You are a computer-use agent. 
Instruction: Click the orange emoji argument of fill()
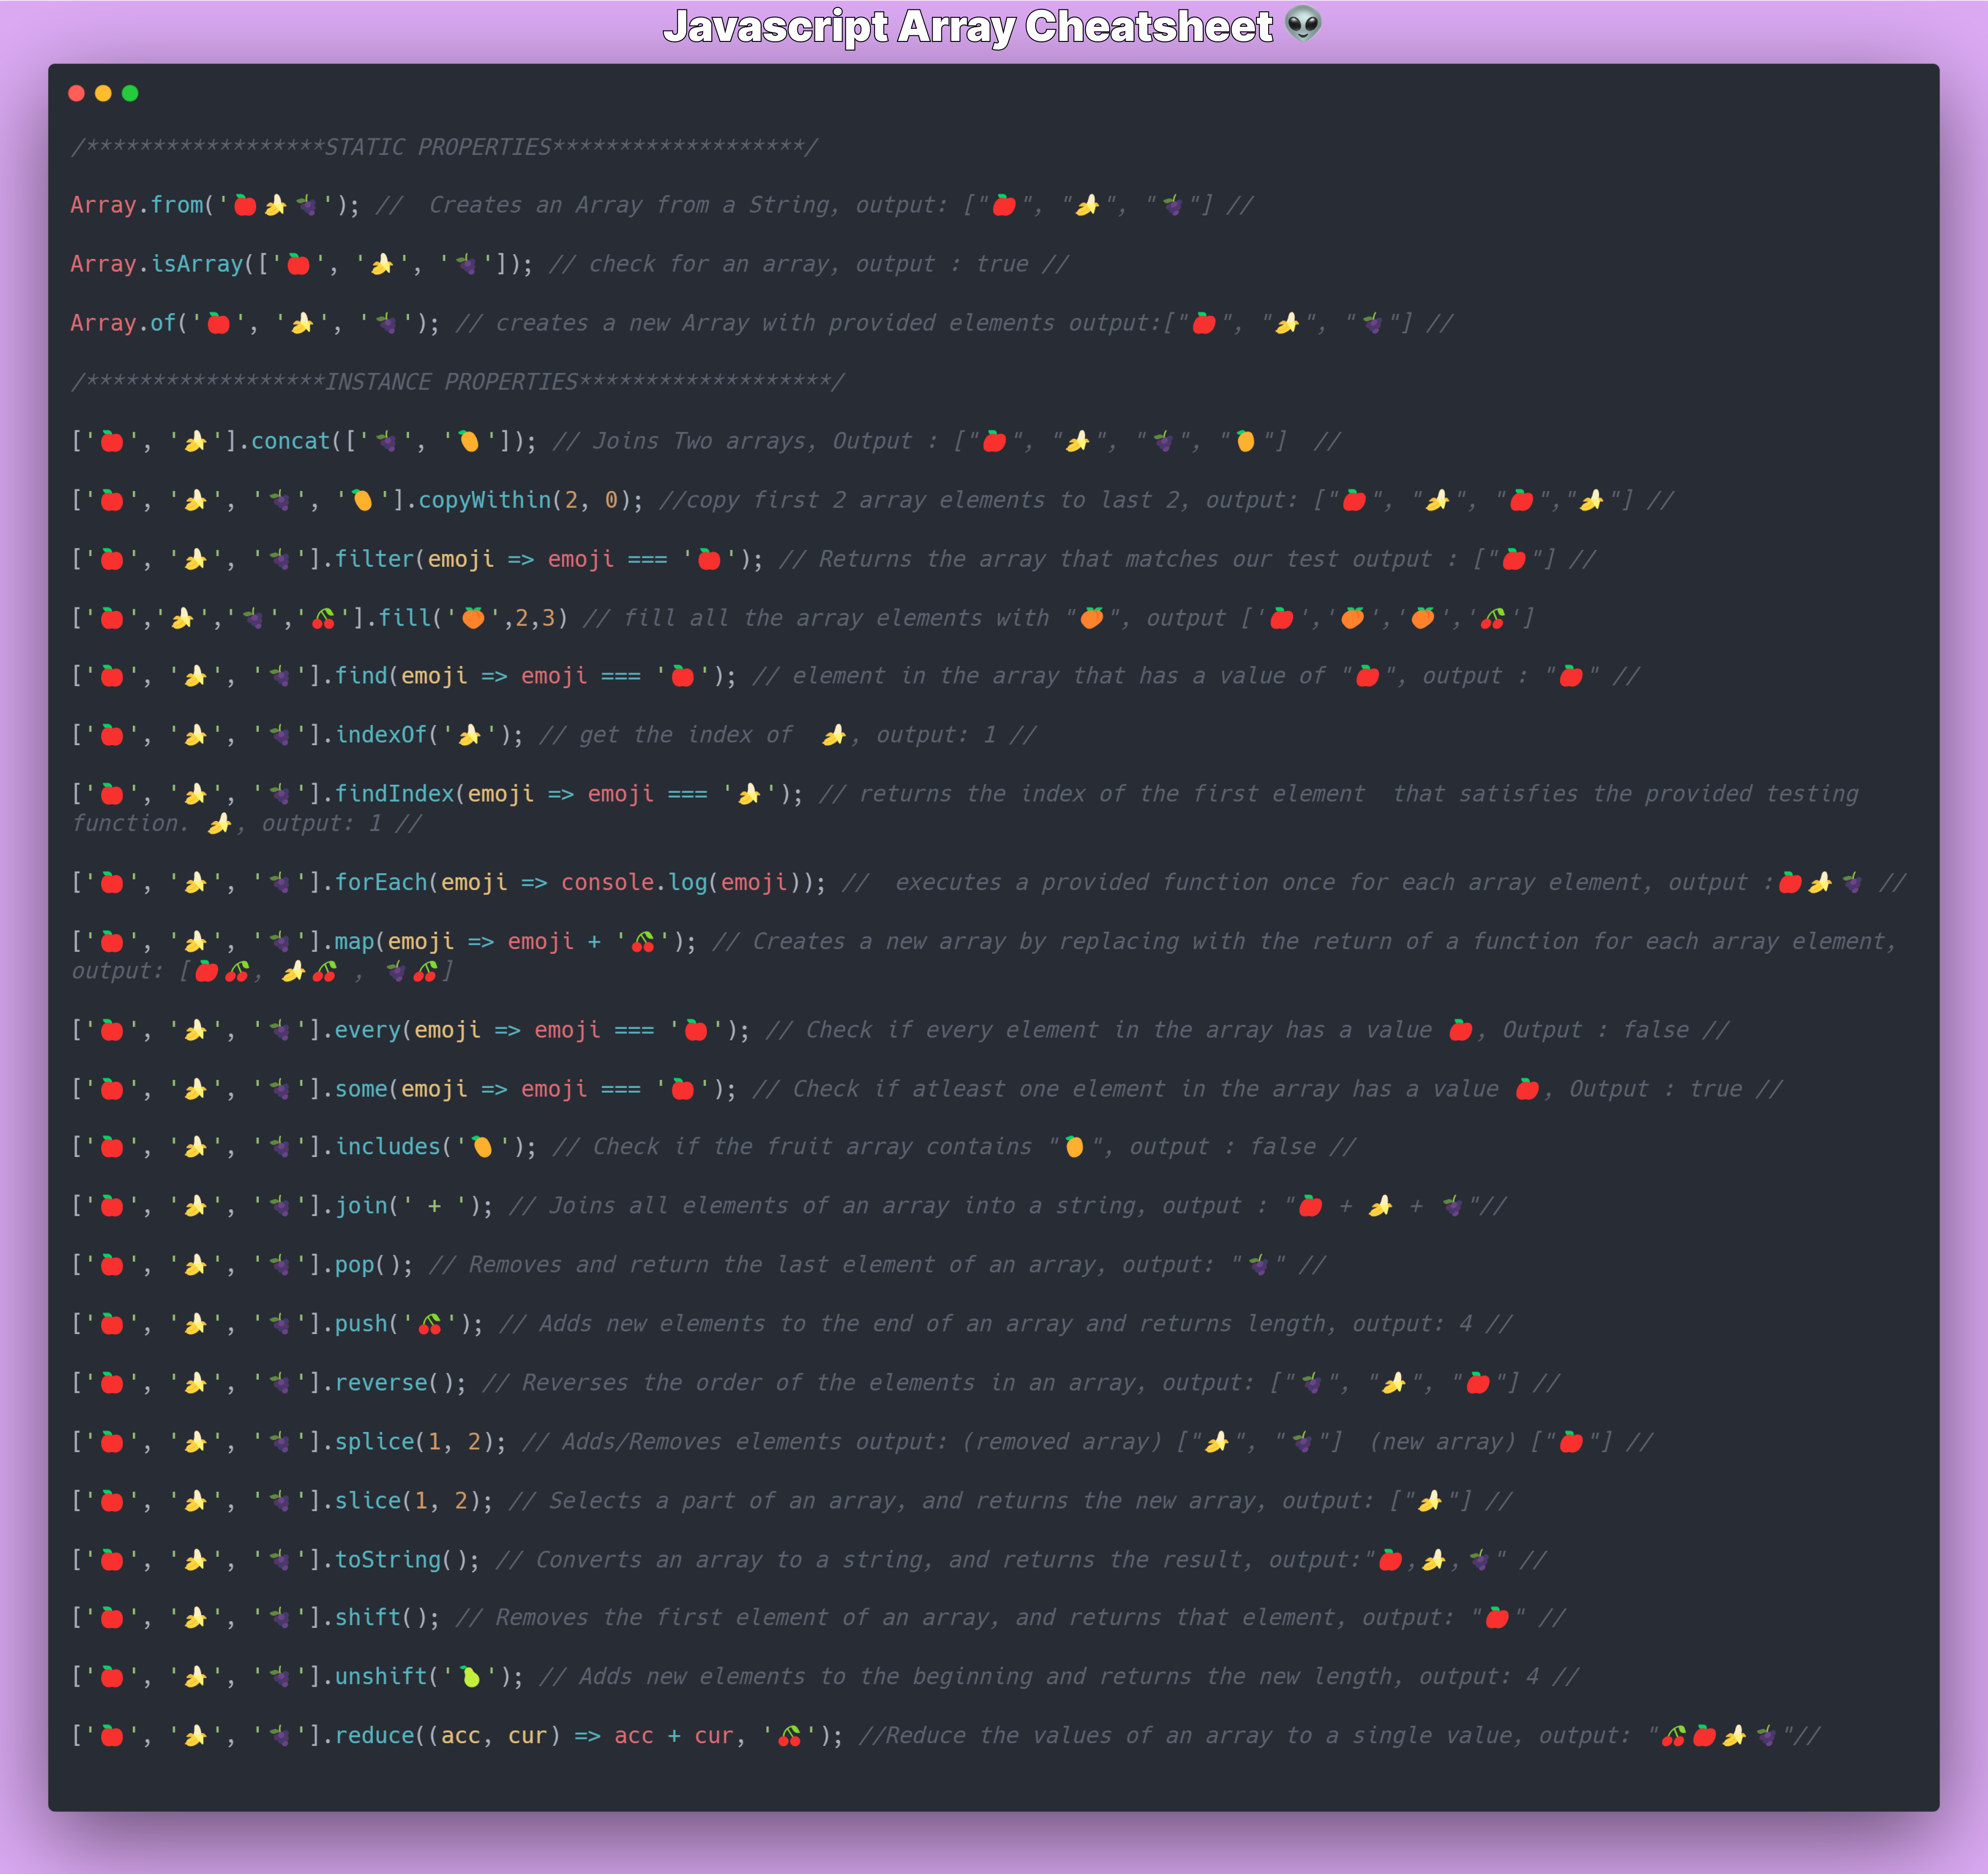click(x=473, y=618)
